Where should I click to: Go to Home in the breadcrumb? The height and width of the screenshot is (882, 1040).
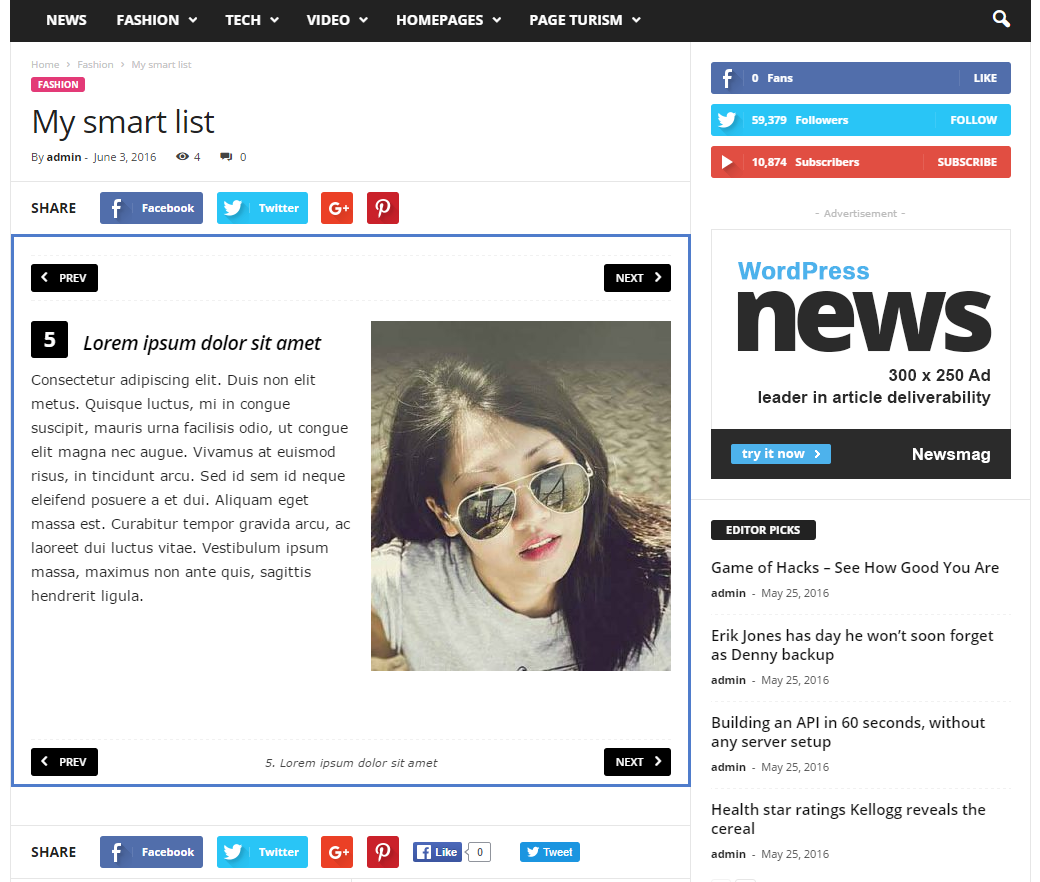coord(45,64)
